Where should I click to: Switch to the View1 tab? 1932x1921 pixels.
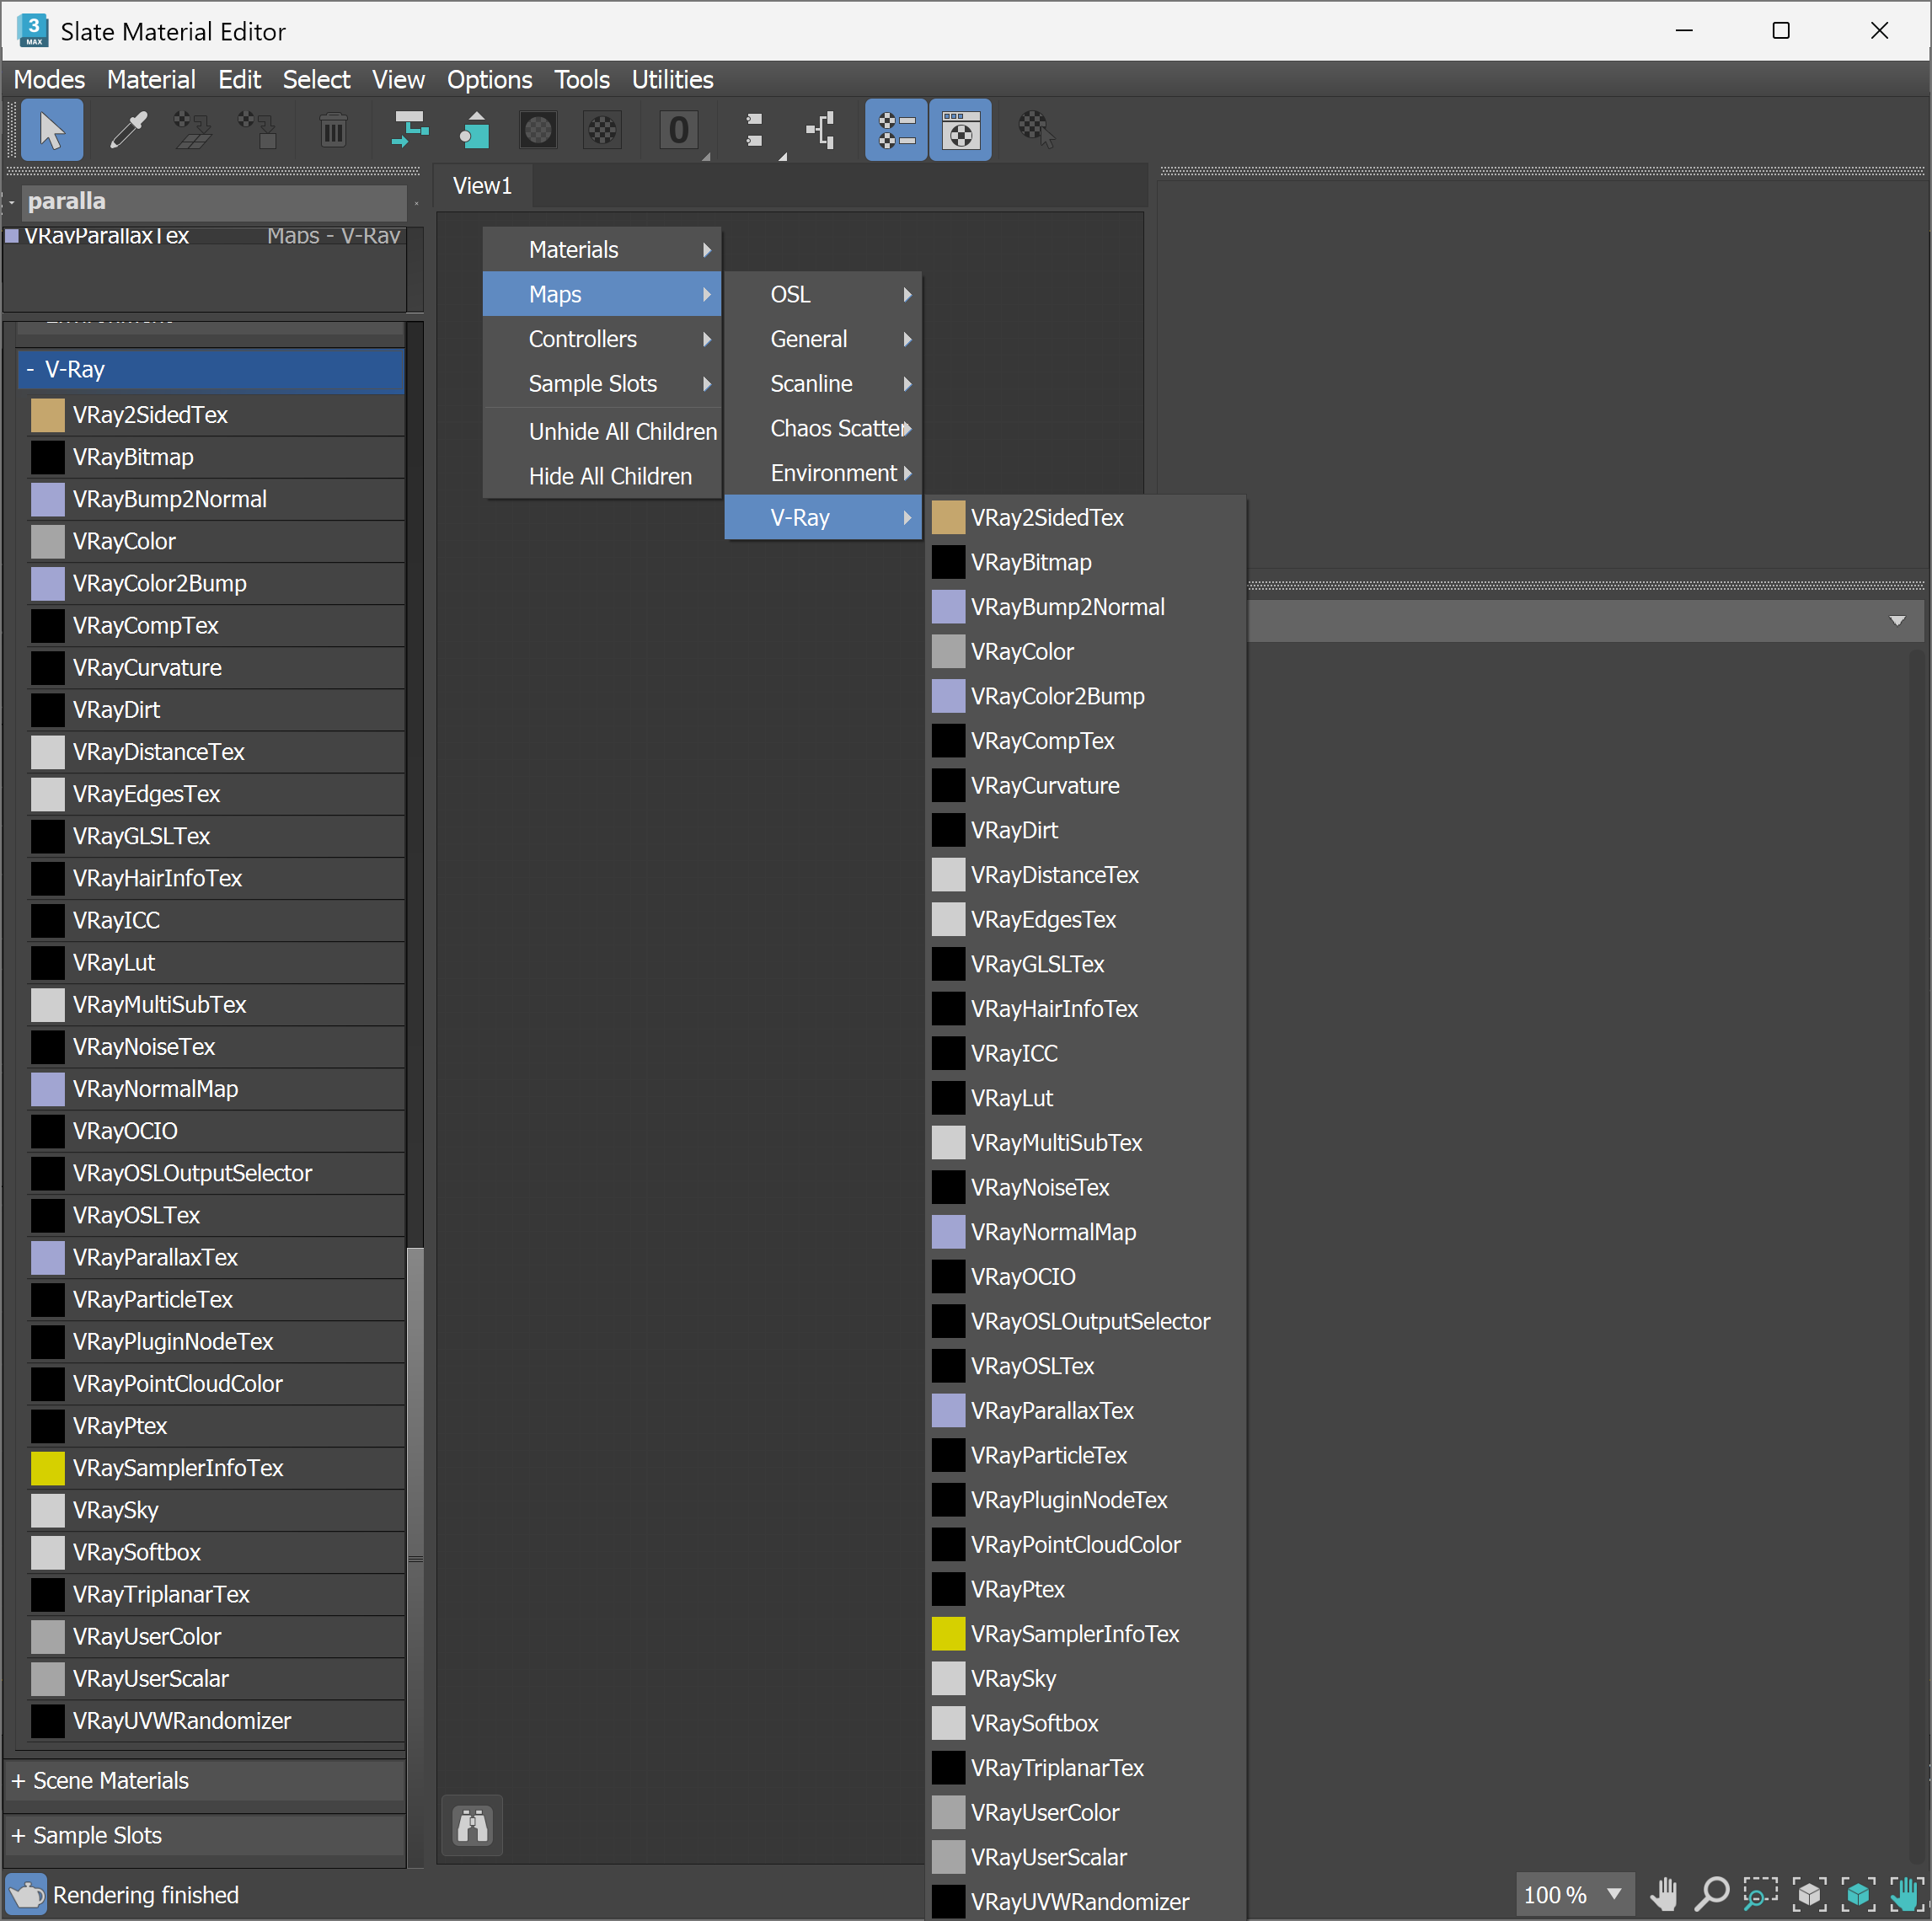(x=482, y=185)
